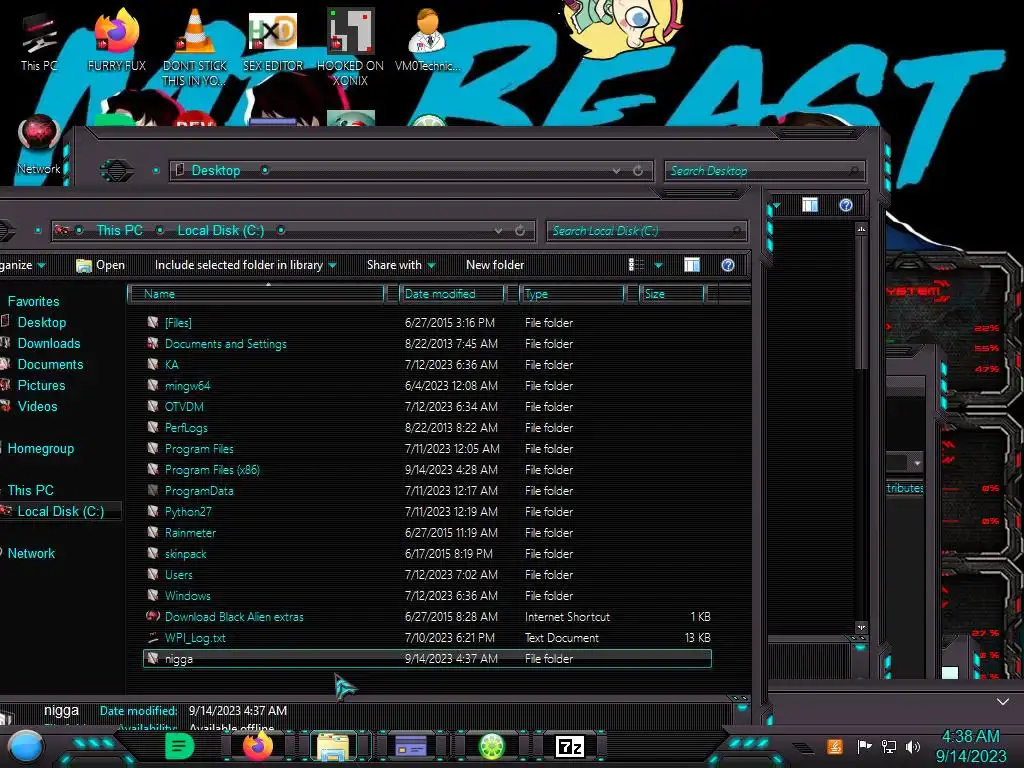Click the volume speaker tray icon

tap(913, 746)
